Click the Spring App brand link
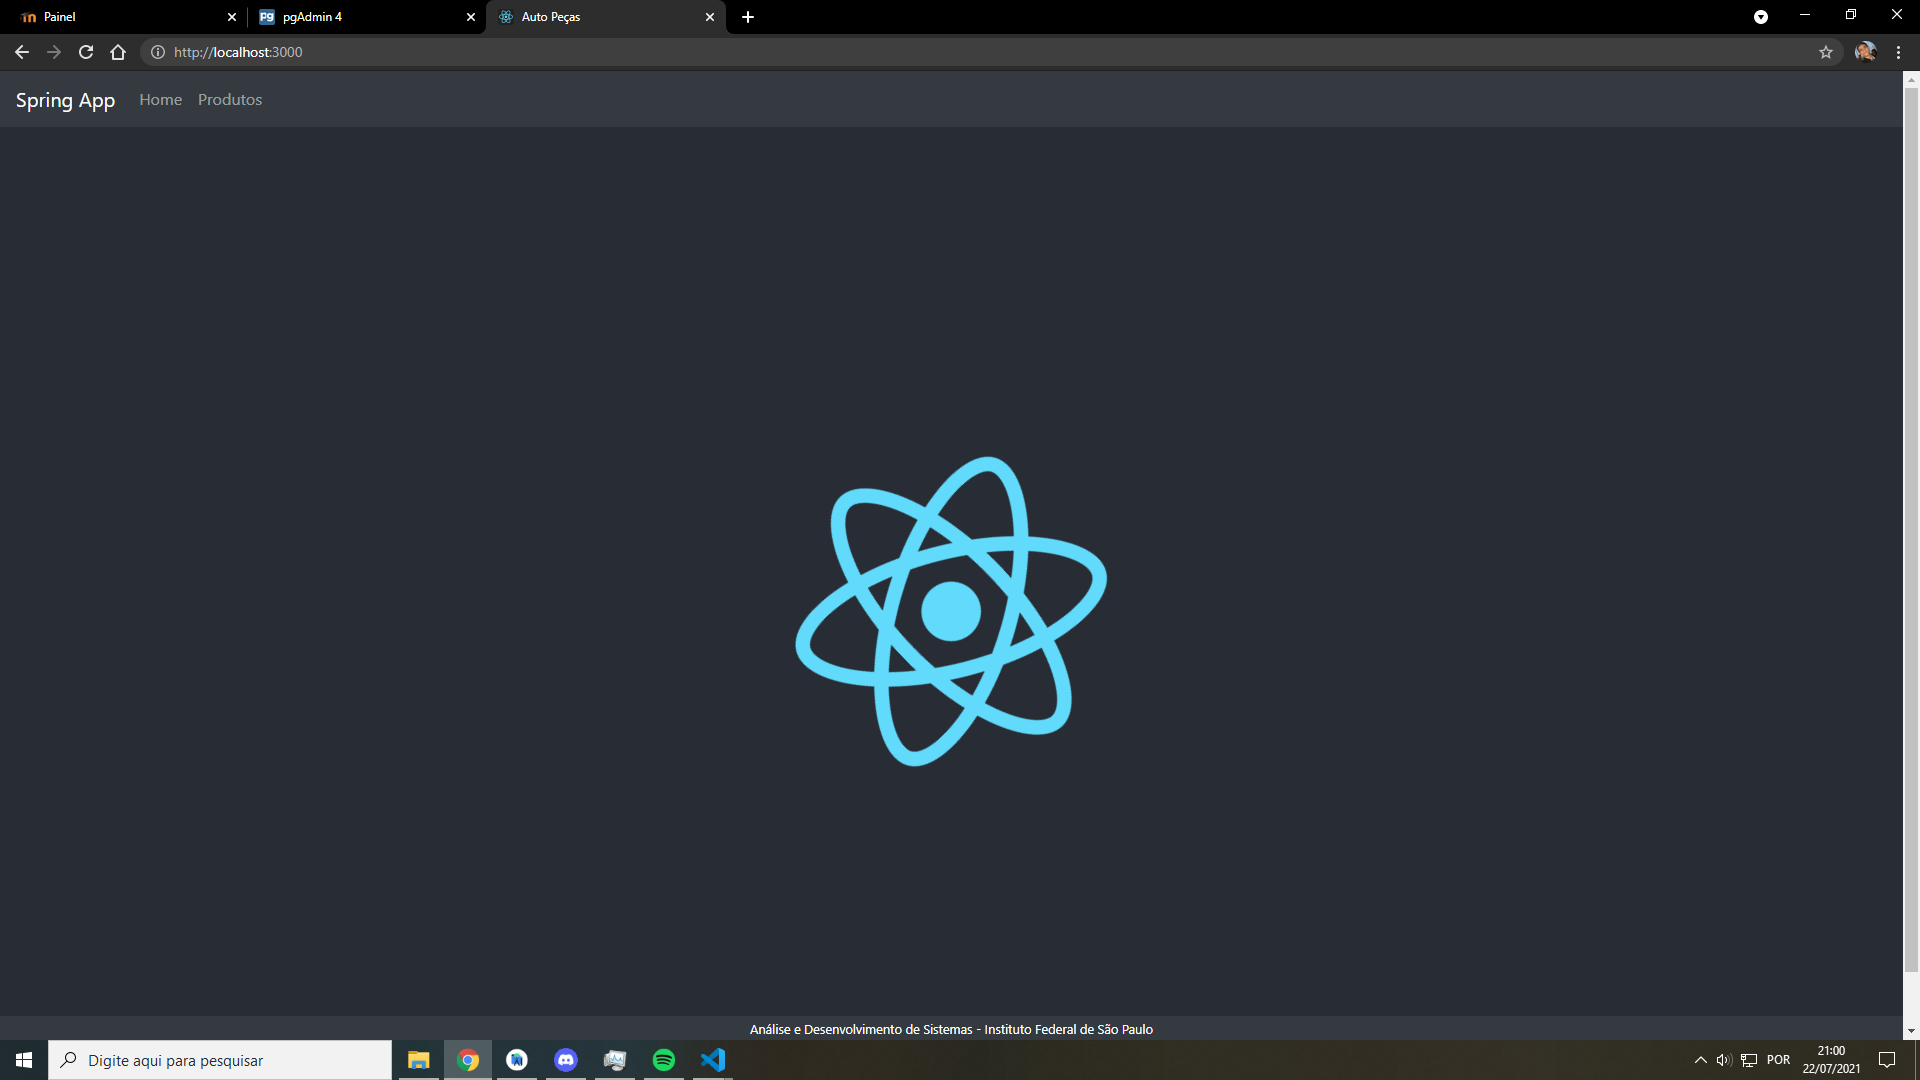 [65, 100]
